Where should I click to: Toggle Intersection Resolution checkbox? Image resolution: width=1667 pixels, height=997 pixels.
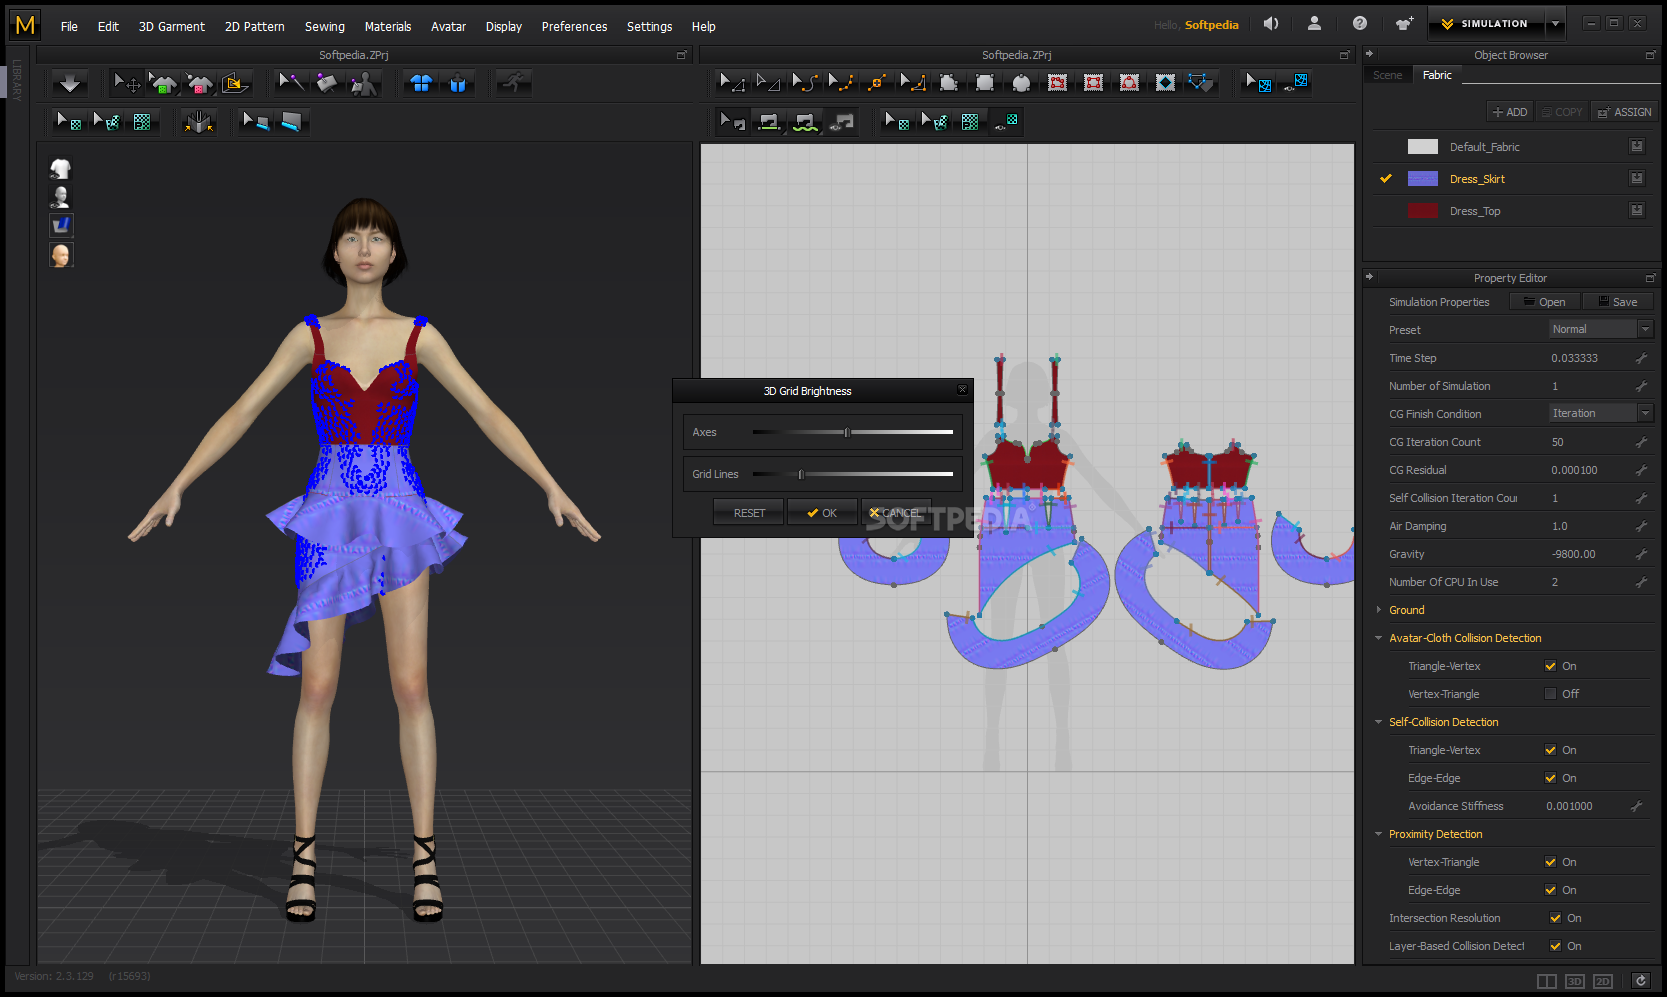point(1555,918)
